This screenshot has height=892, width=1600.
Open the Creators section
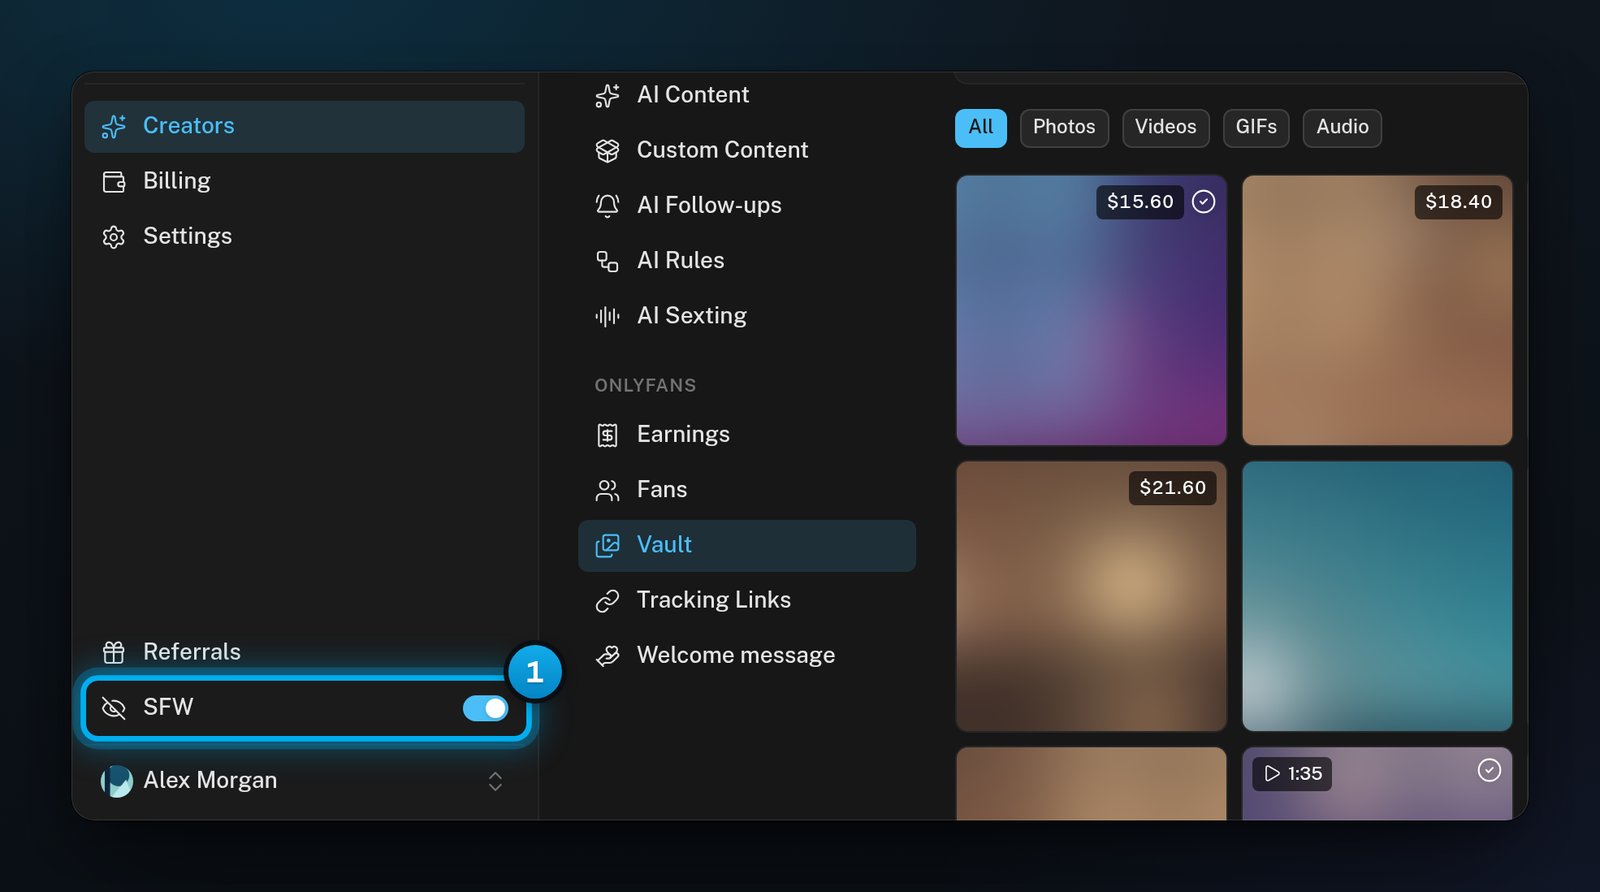click(304, 126)
